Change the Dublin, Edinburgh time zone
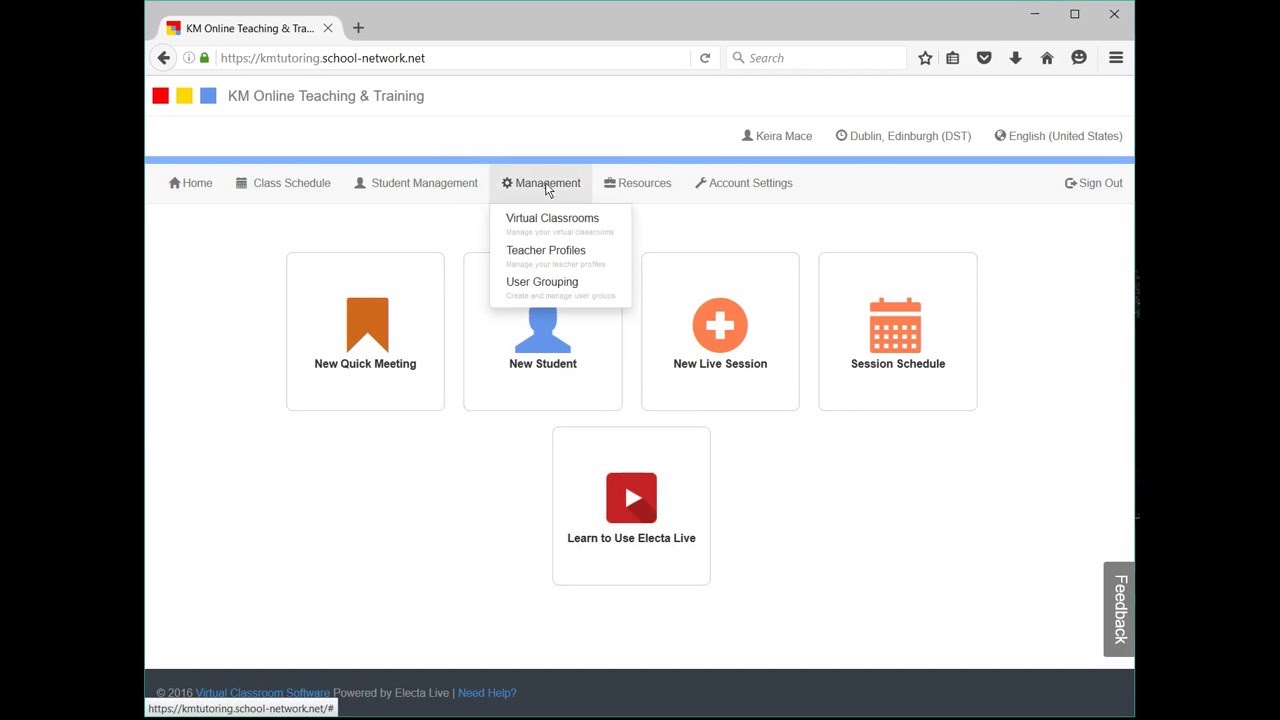The image size is (1280, 720). (x=904, y=136)
